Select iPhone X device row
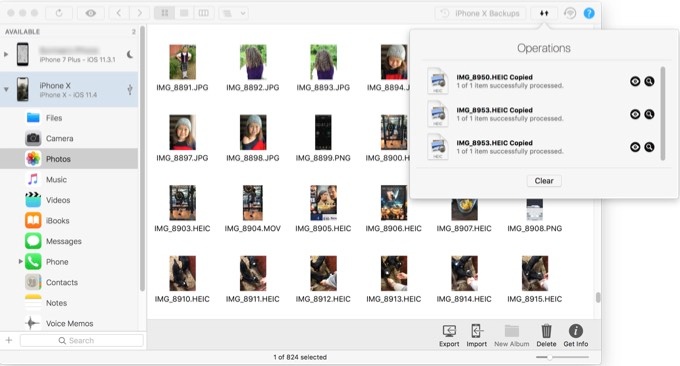The image size is (680, 366). coord(69,89)
